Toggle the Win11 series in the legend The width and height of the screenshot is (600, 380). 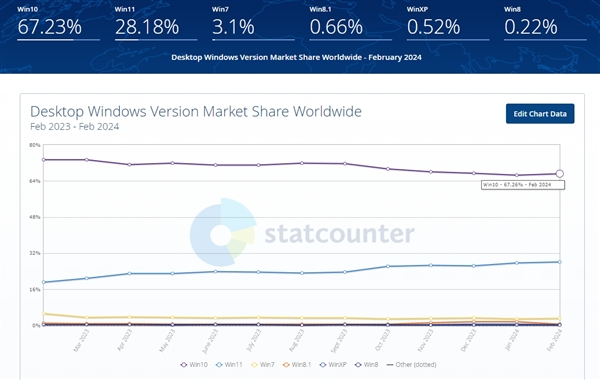point(229,365)
